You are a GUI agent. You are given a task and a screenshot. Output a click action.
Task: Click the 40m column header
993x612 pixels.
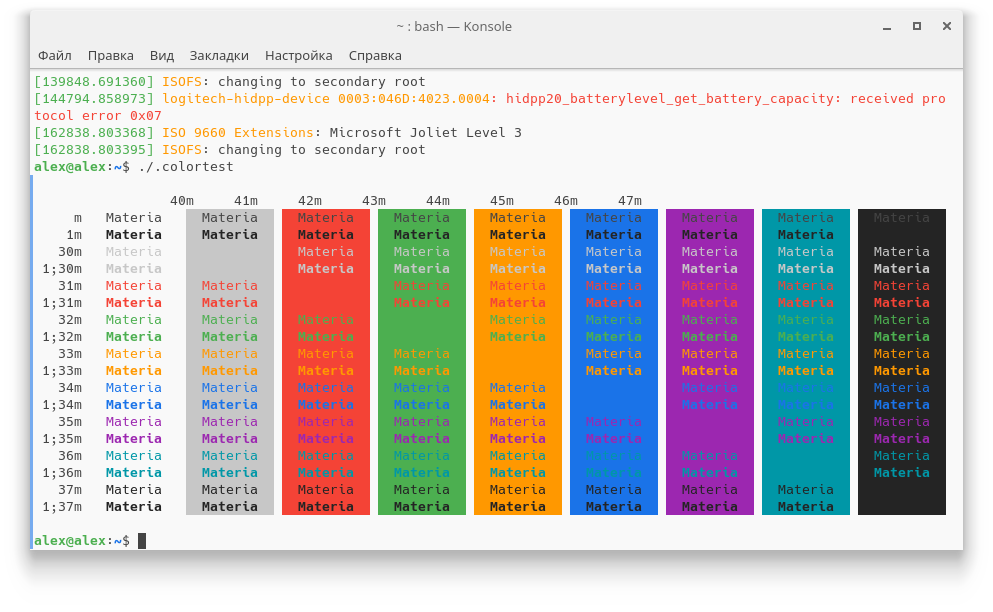182,201
